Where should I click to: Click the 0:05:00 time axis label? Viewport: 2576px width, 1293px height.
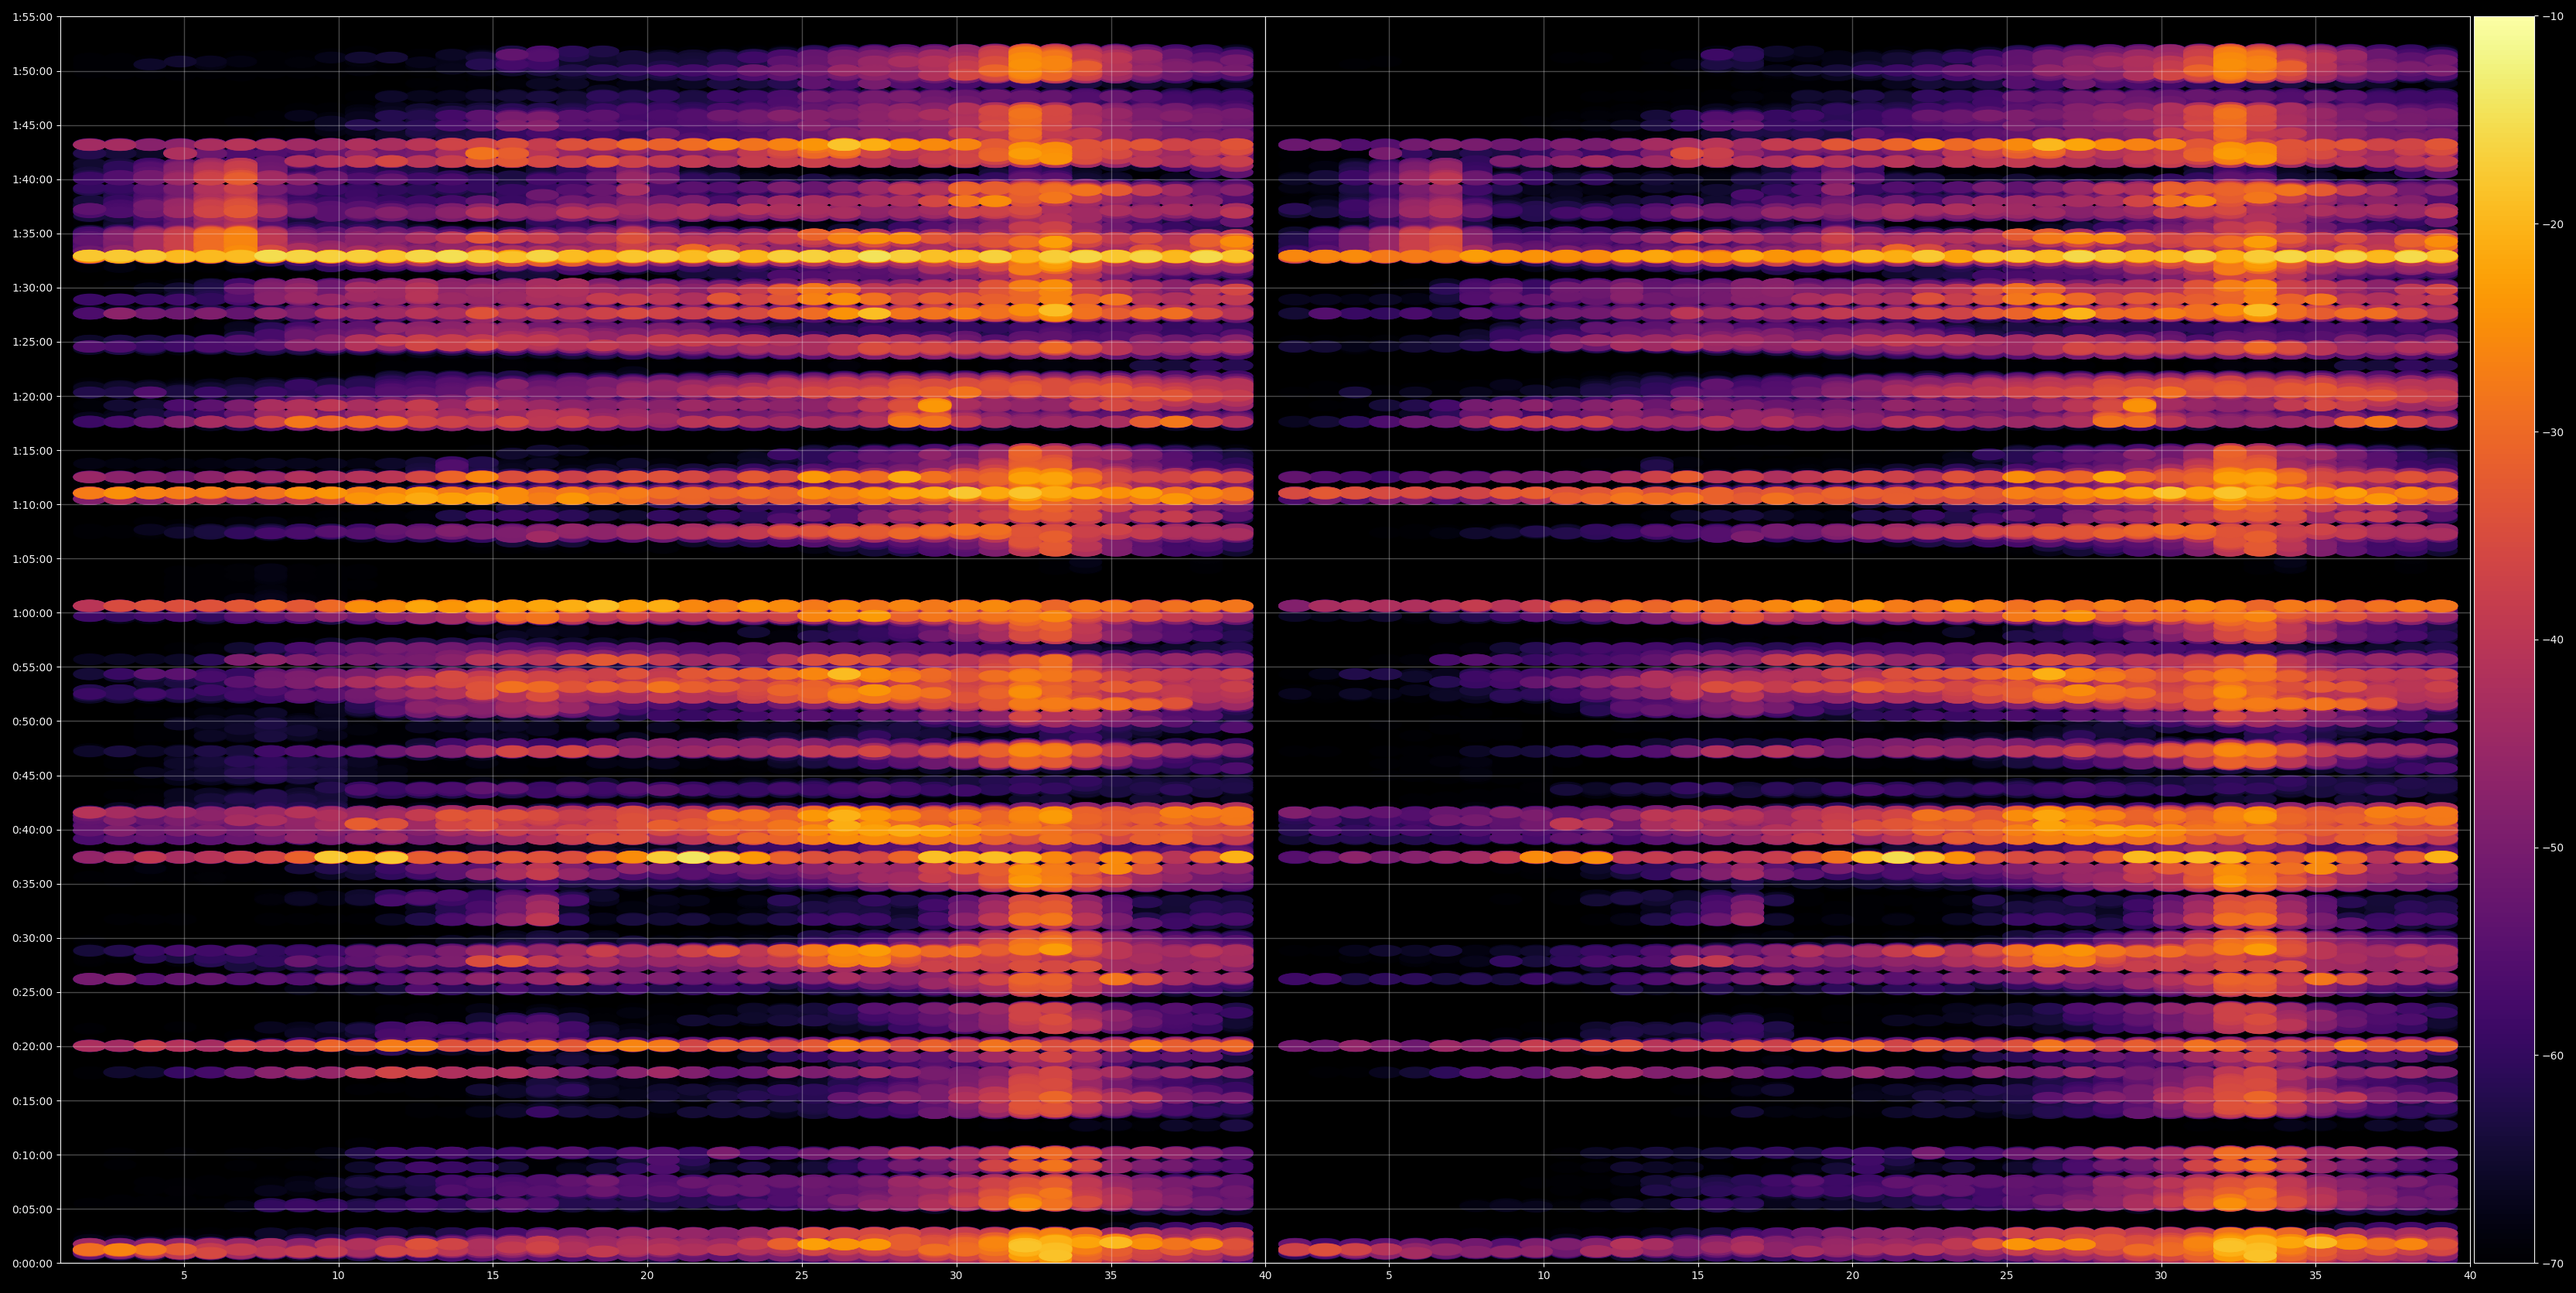coord(32,1209)
